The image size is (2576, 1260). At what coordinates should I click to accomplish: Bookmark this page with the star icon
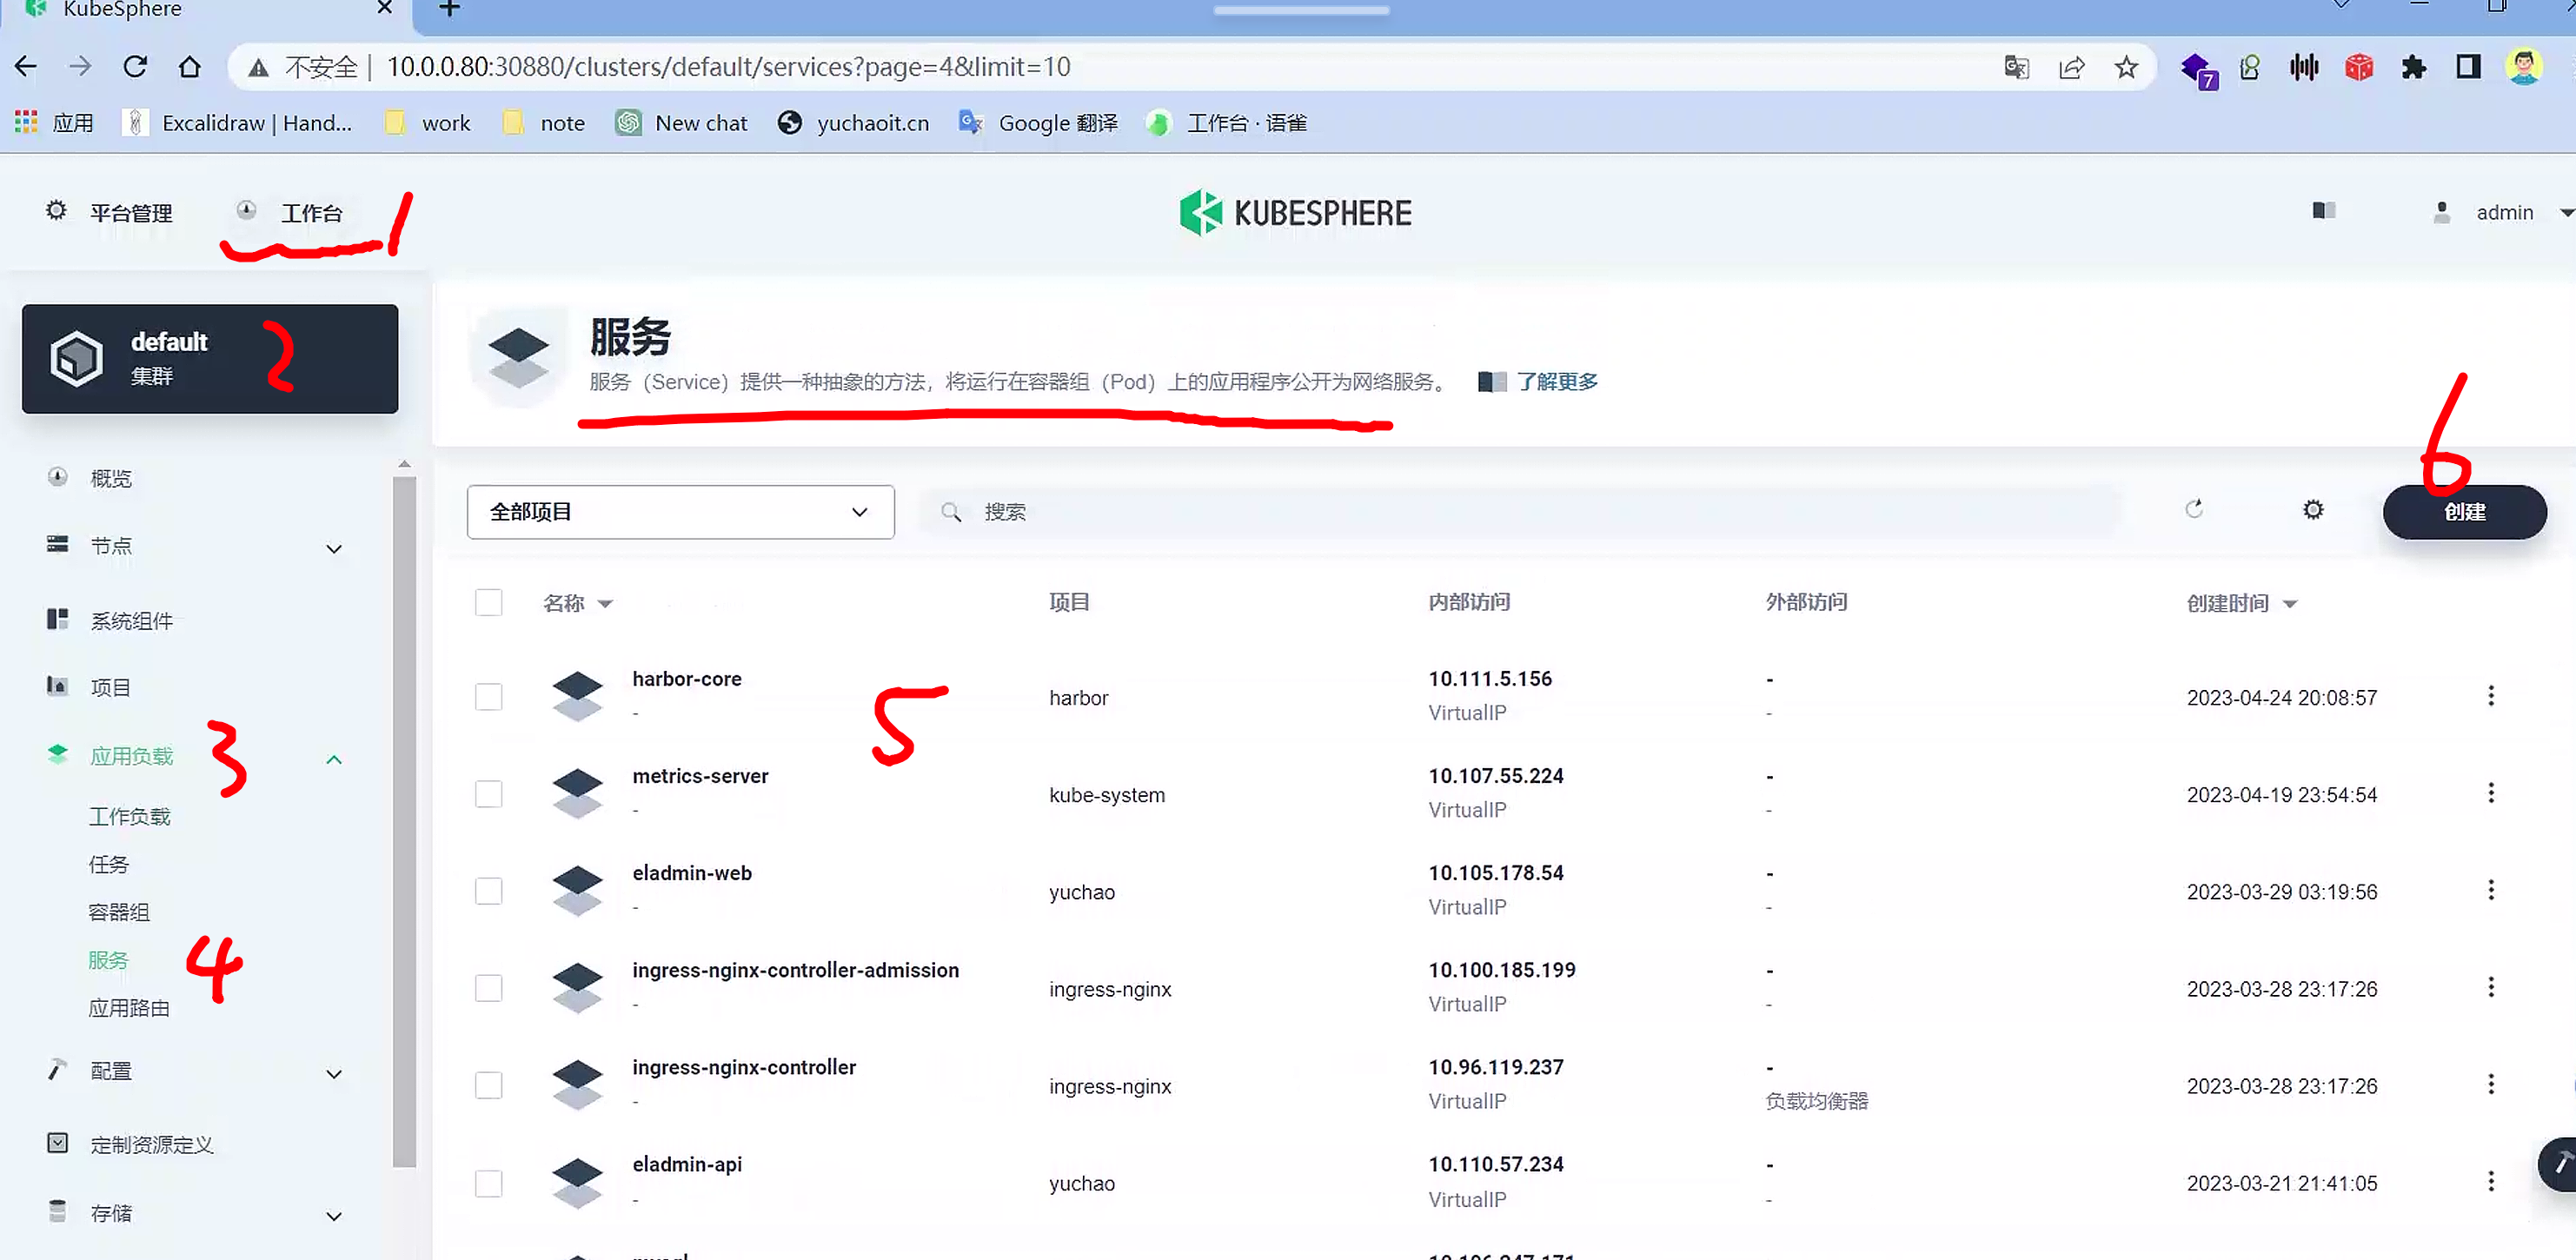click(2126, 67)
